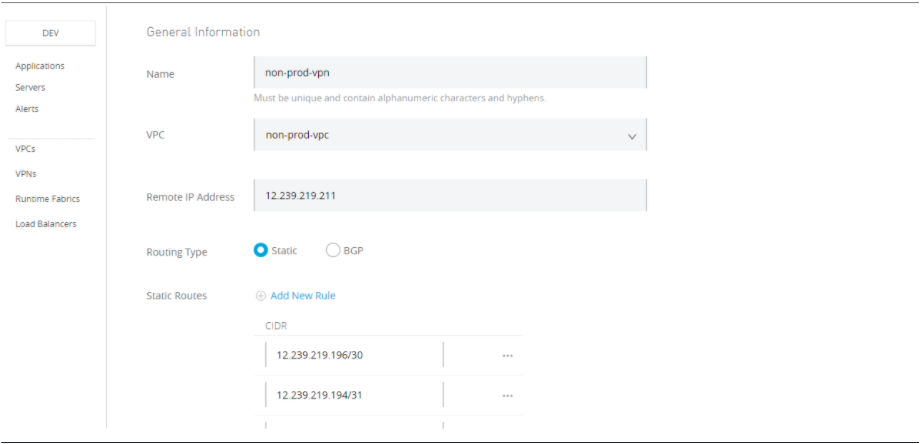921x444 pixels.
Task: Edit the 12.239.219.194/31 CIDR field
Action: click(x=353, y=396)
